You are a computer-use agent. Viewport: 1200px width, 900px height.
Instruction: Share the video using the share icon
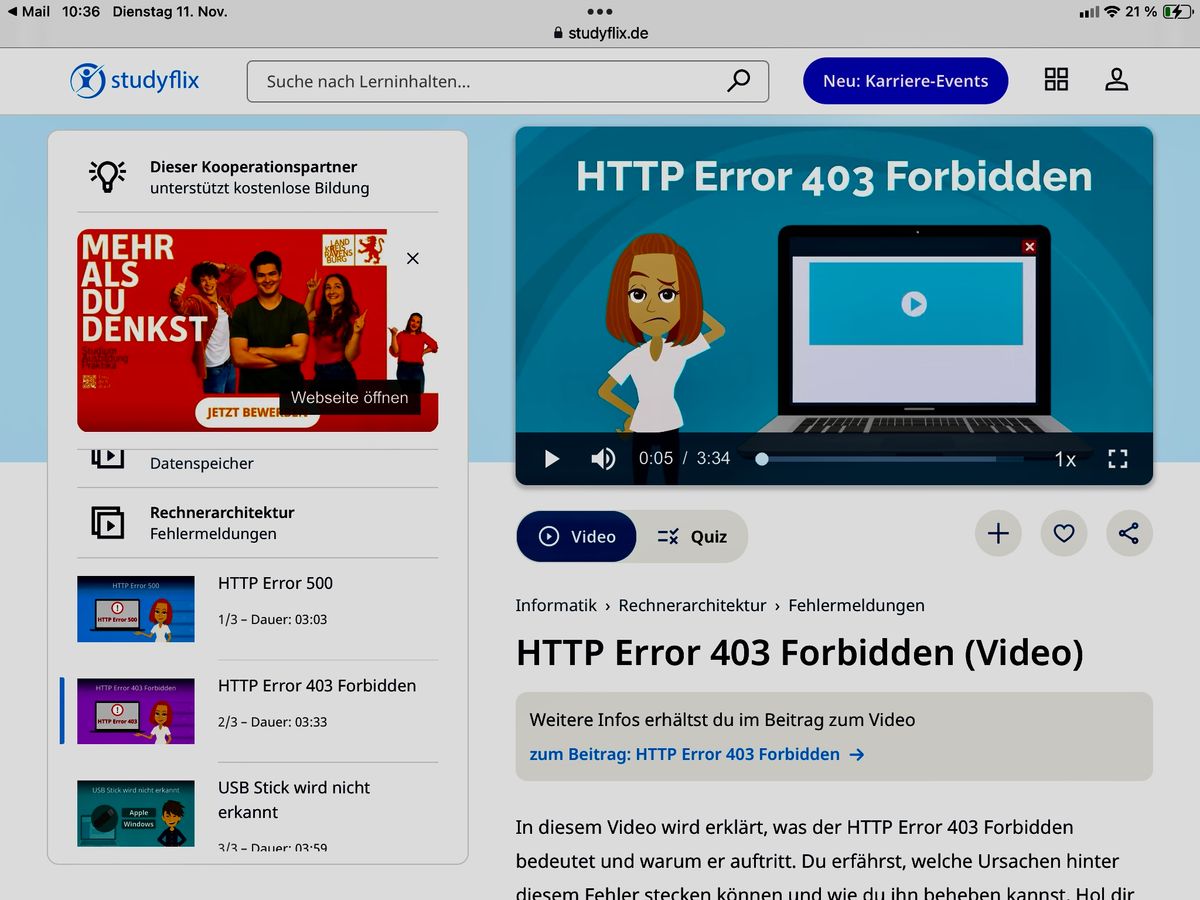click(1129, 534)
